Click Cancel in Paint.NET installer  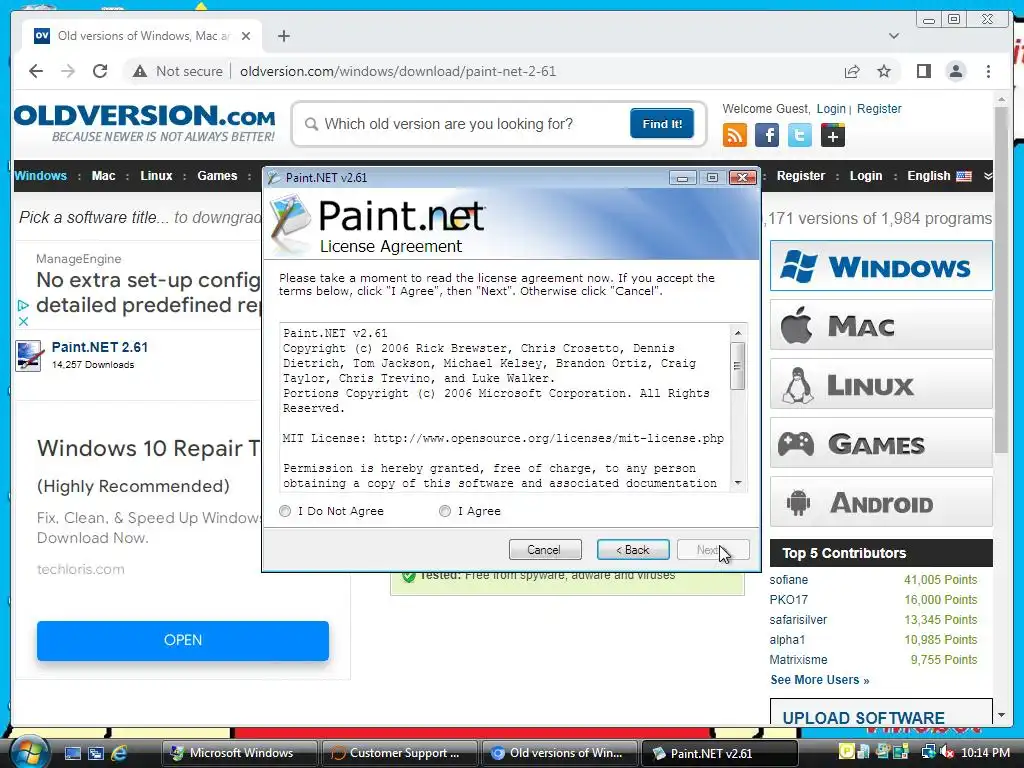click(545, 549)
